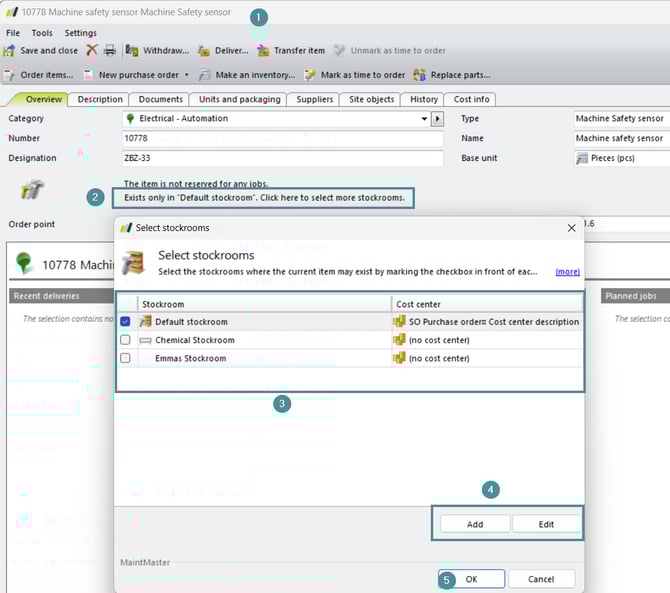Confirm with the OK button
This screenshot has height=593, width=670.
click(x=471, y=579)
